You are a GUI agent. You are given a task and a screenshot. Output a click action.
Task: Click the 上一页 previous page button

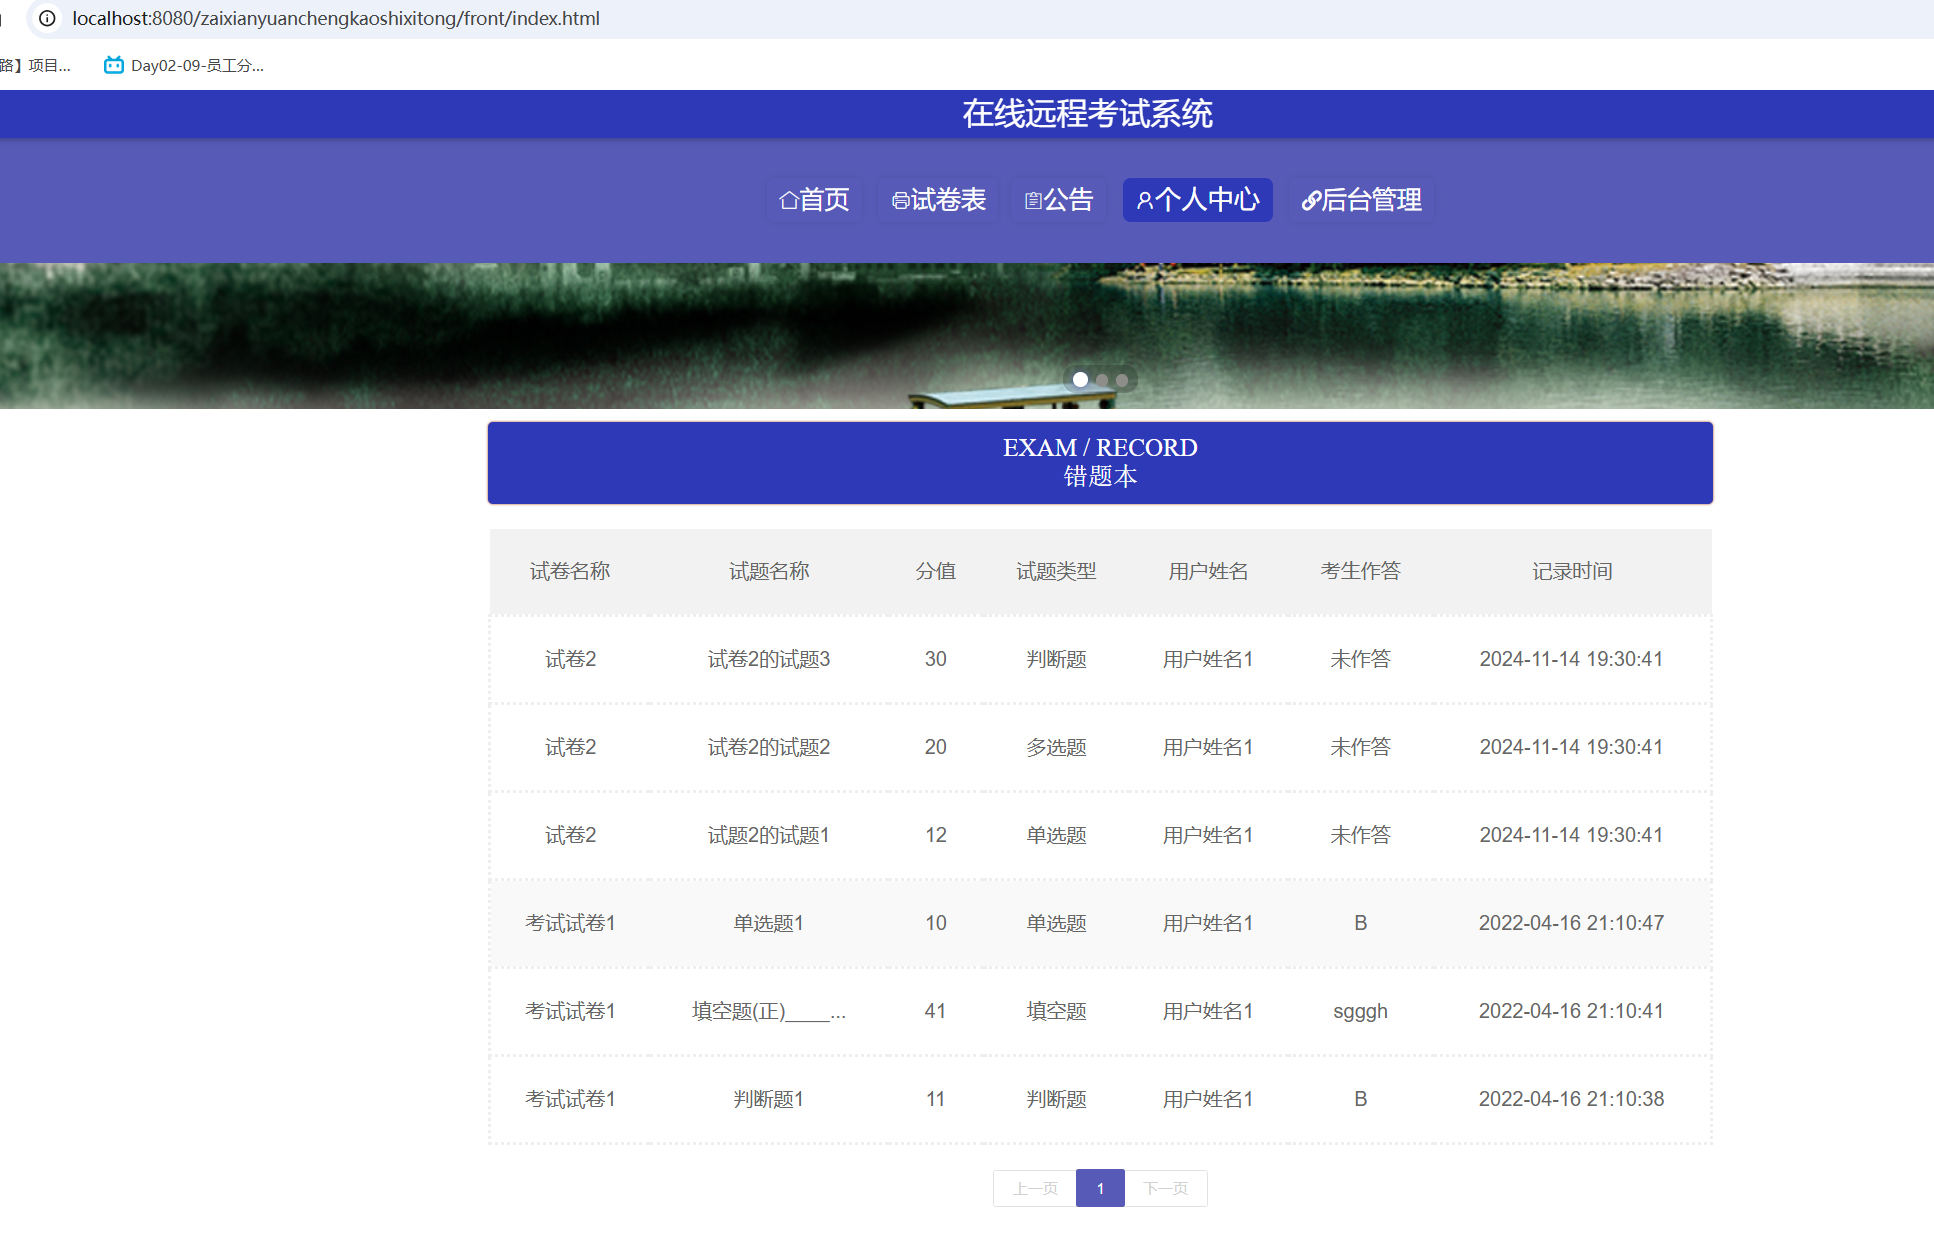pyautogui.click(x=1035, y=1188)
